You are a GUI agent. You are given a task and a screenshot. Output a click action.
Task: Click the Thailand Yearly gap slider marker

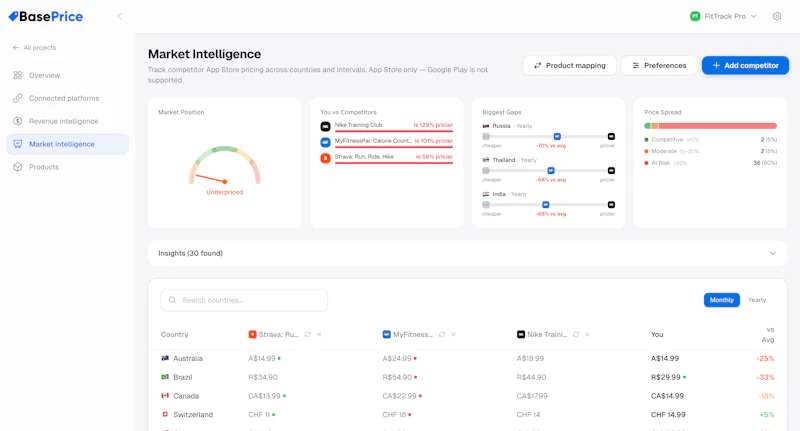[x=551, y=171]
